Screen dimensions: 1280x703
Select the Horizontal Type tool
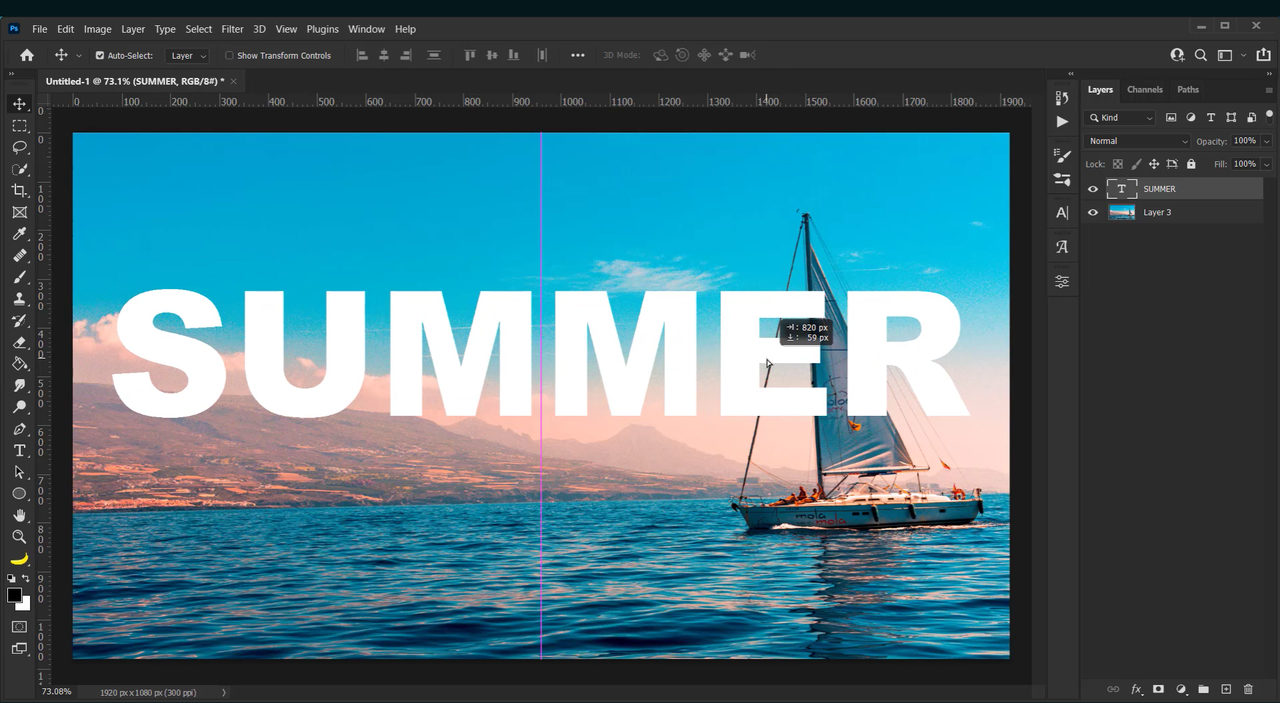tap(19, 451)
